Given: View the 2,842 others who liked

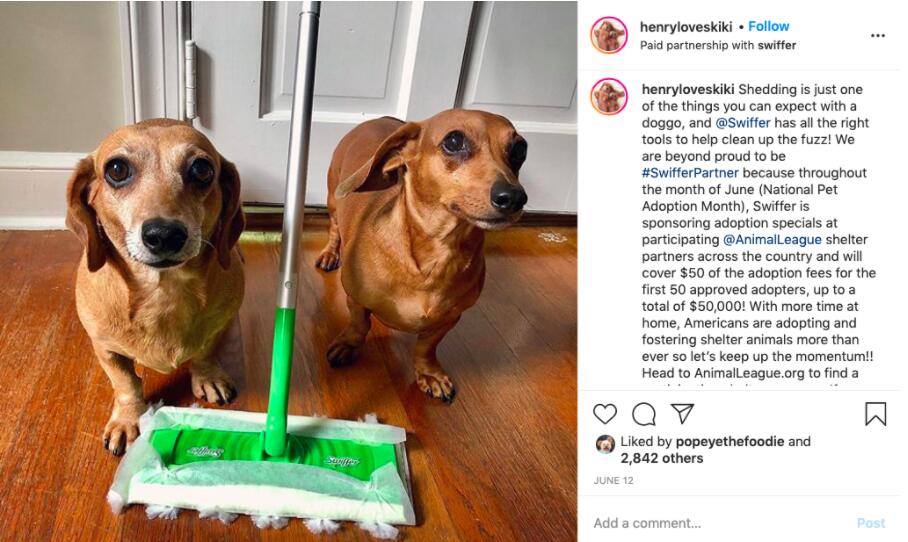Looking at the screenshot, I should pyautogui.click(x=662, y=458).
